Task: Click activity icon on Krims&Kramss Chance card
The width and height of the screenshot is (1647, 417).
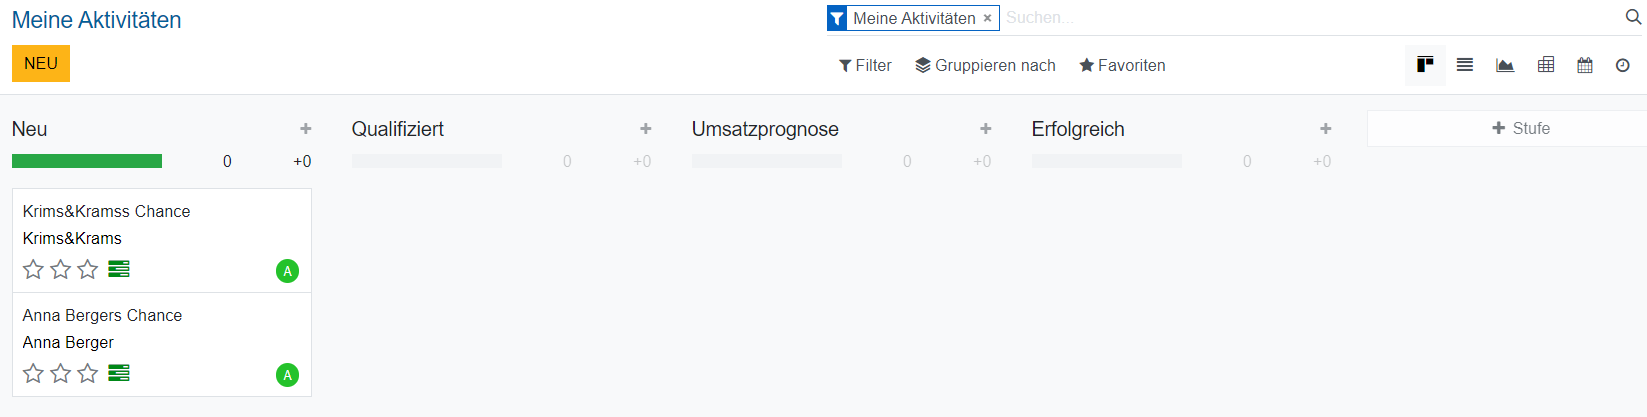Action: [119, 269]
